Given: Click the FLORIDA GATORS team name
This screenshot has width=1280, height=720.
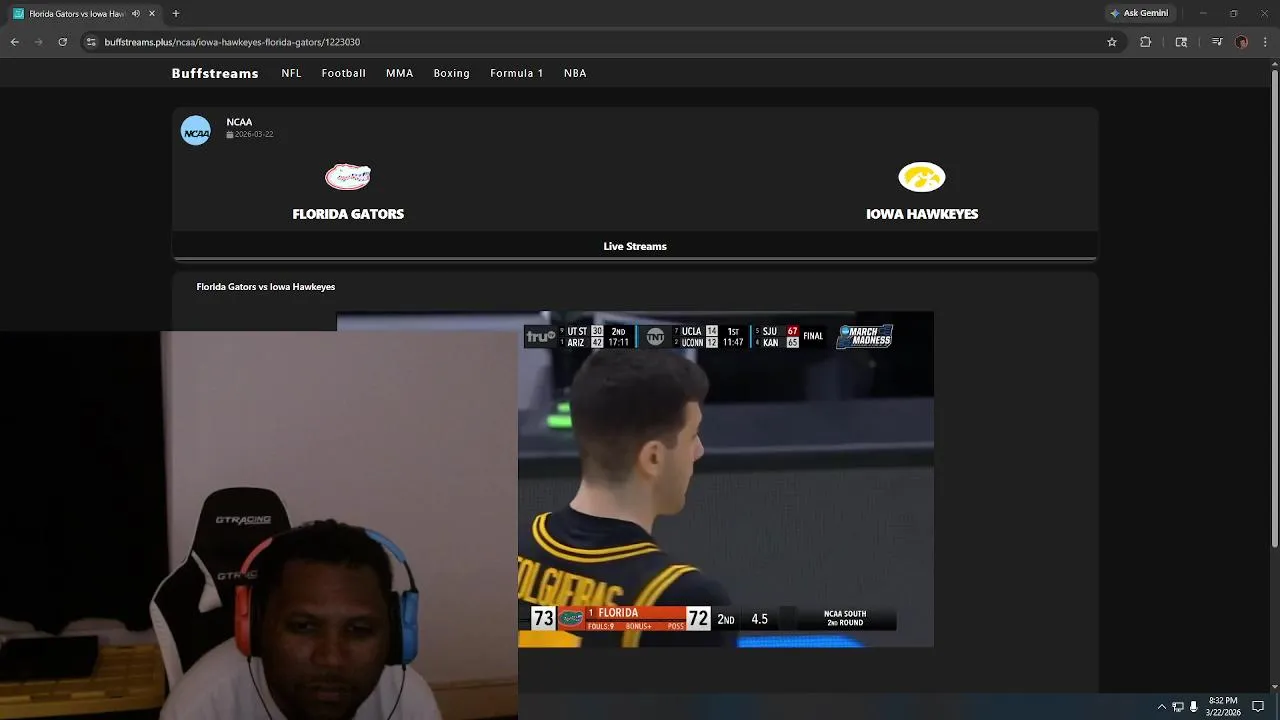Looking at the screenshot, I should [348, 214].
